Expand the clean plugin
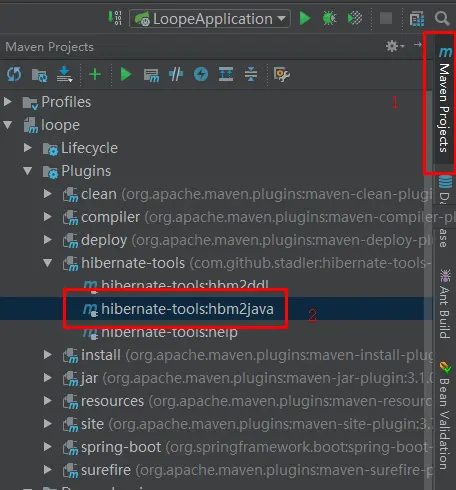Screen dimensions: 456x490 pos(48,194)
